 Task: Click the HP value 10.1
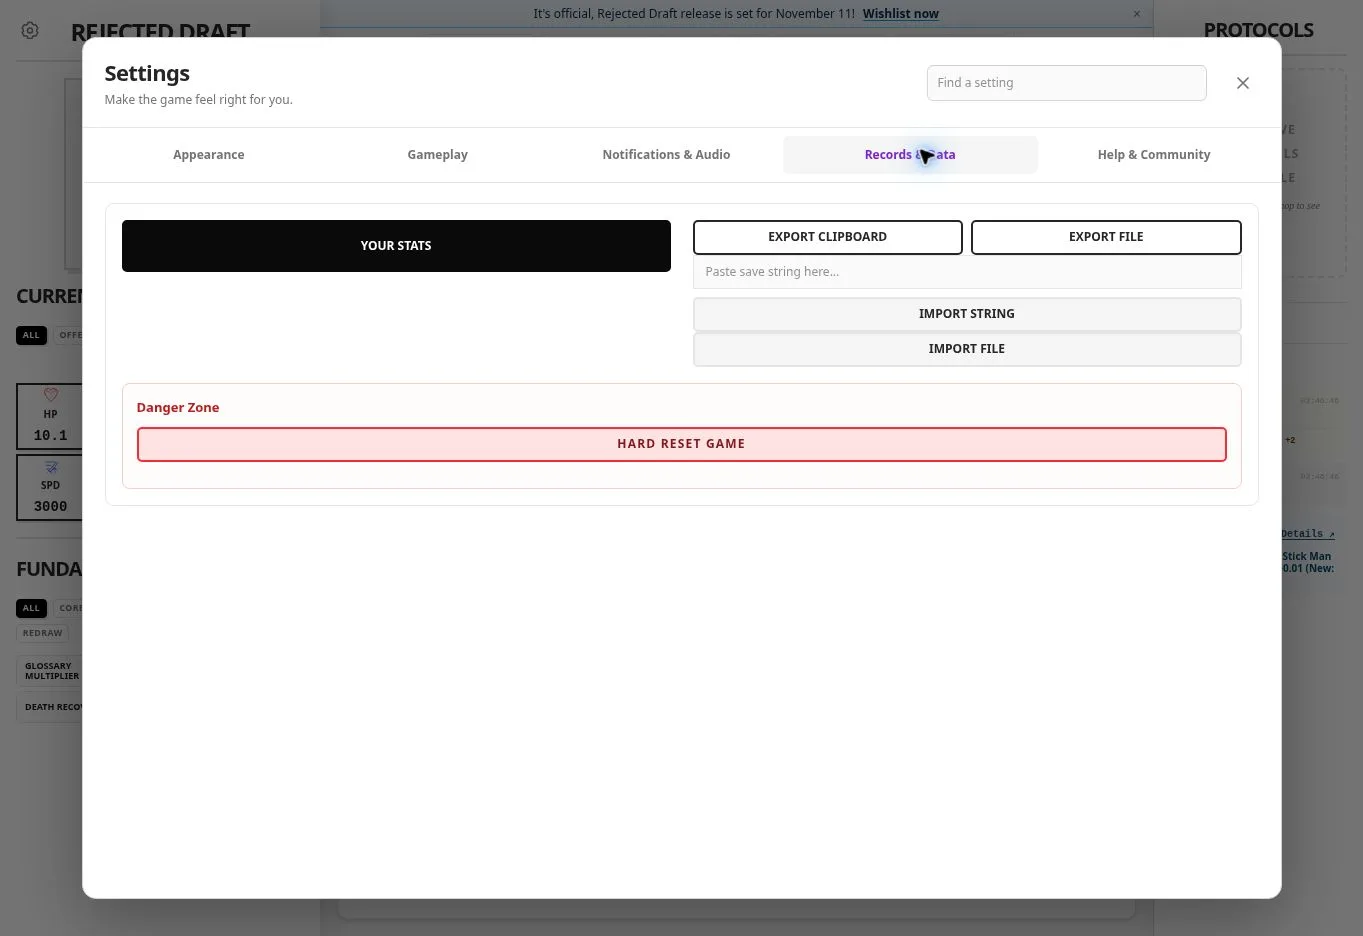(51, 436)
